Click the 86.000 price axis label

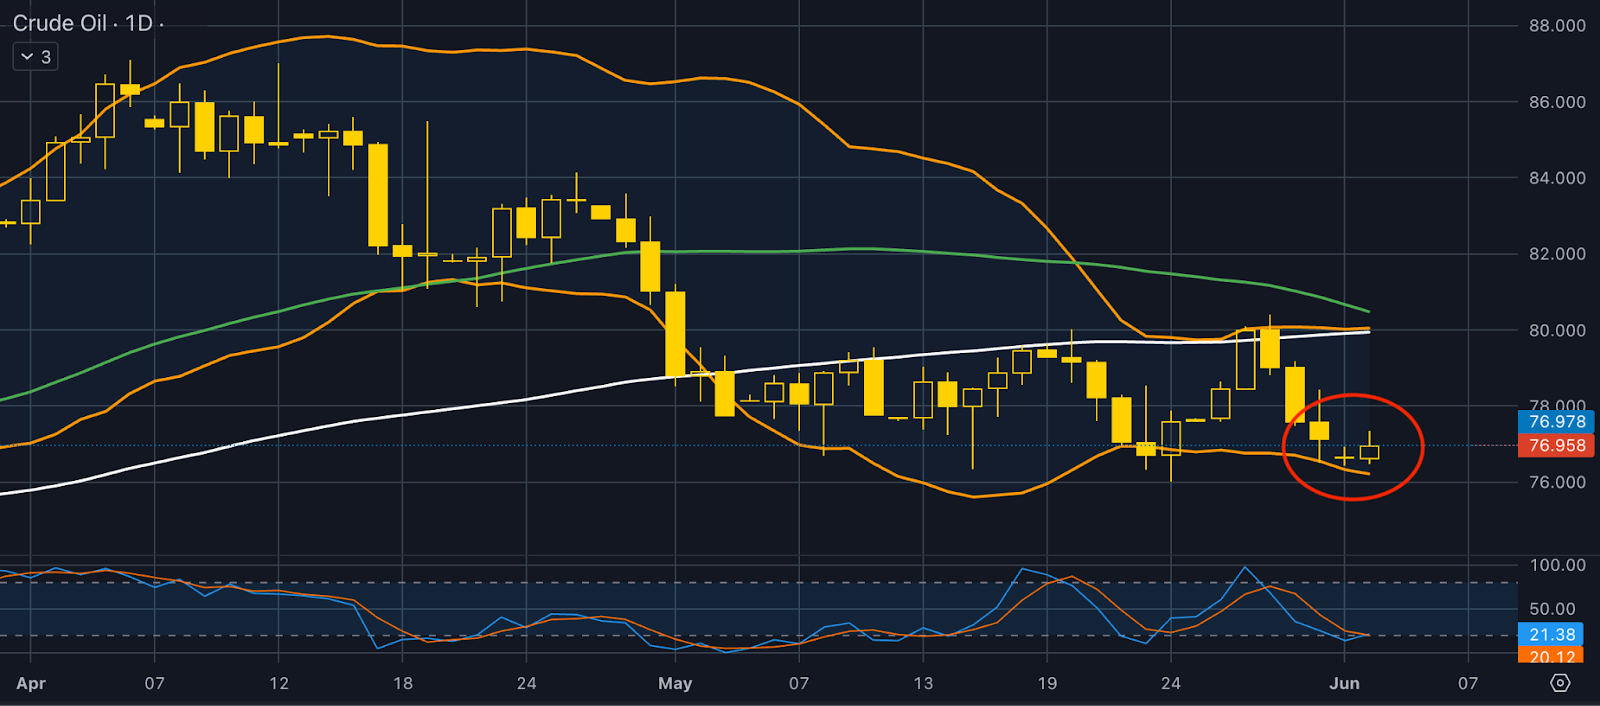coord(1557,102)
